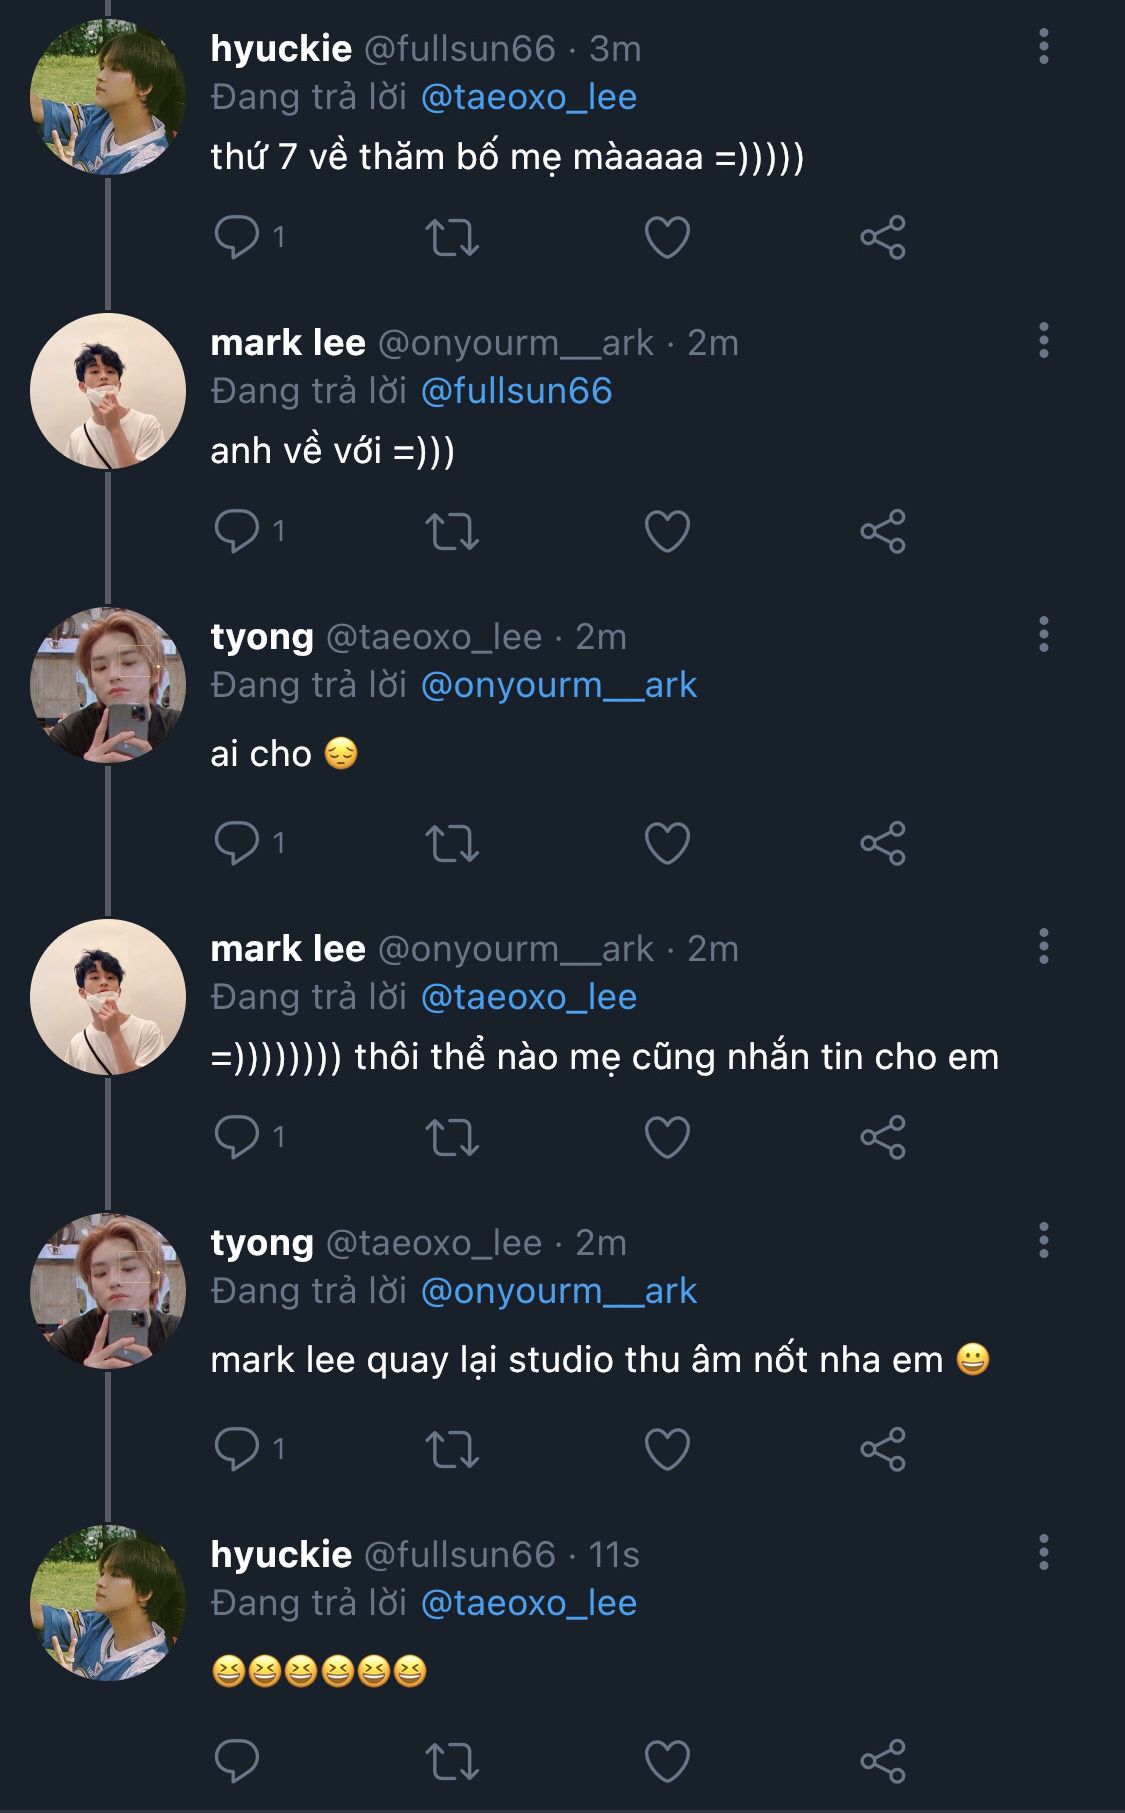Like tyong's "quay lại studio" tweet
This screenshot has width=1125, height=1813.
[667, 1449]
